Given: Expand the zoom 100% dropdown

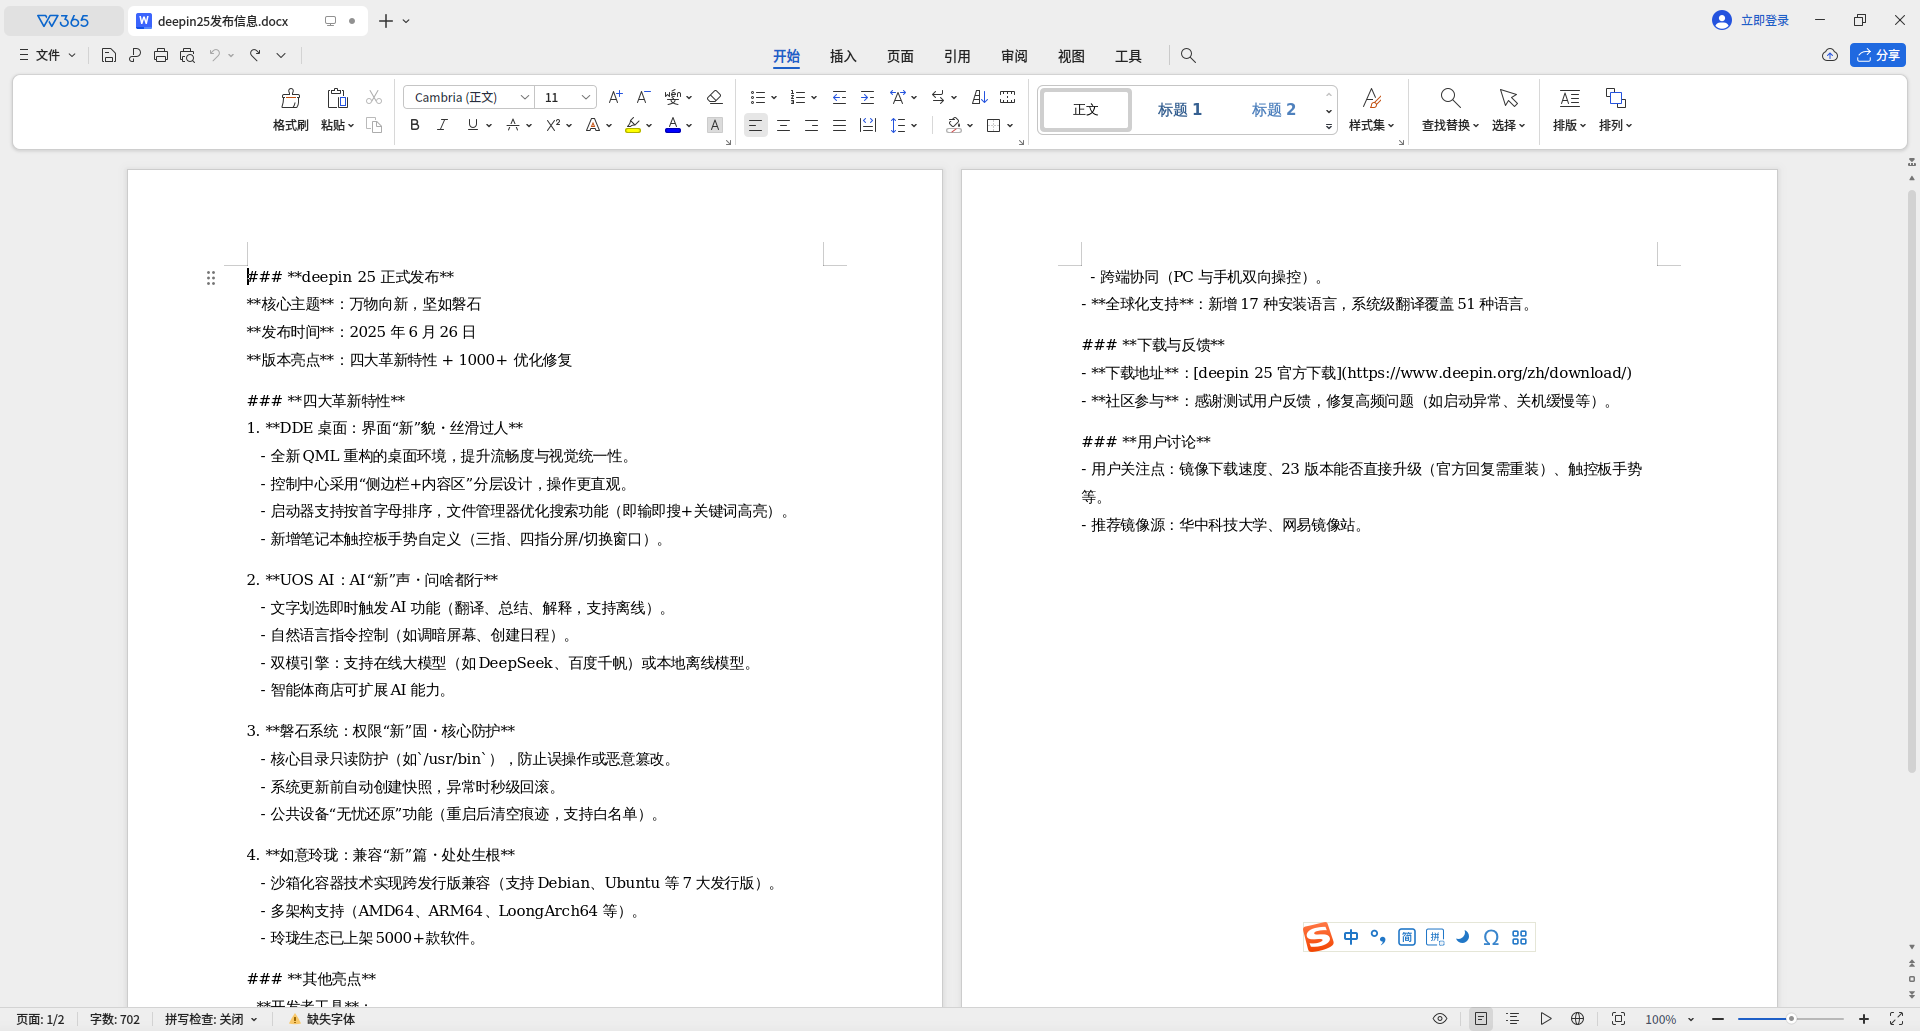Looking at the screenshot, I should (1691, 1019).
